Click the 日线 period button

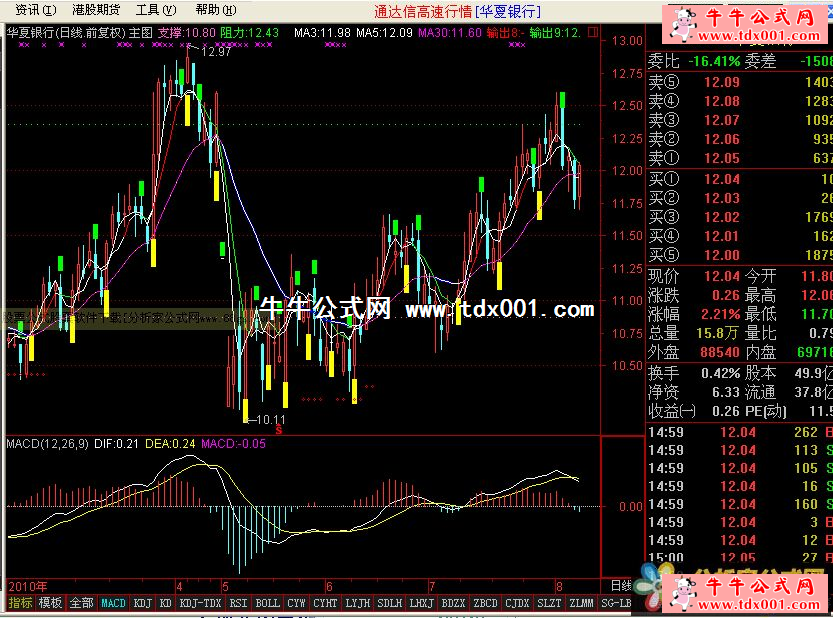[x=620, y=586]
